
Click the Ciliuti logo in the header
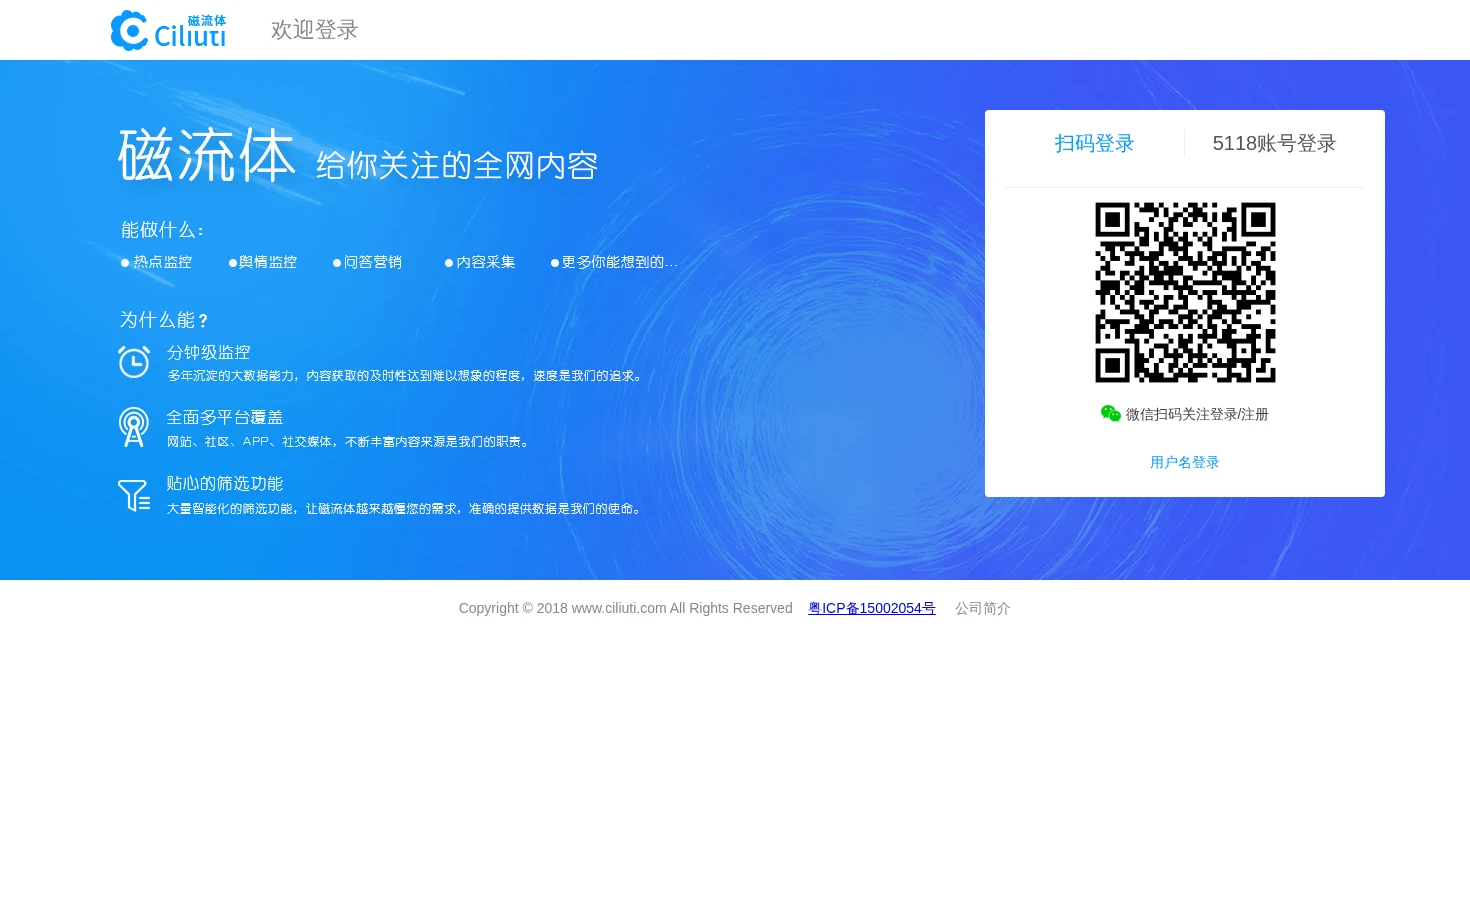click(x=168, y=30)
